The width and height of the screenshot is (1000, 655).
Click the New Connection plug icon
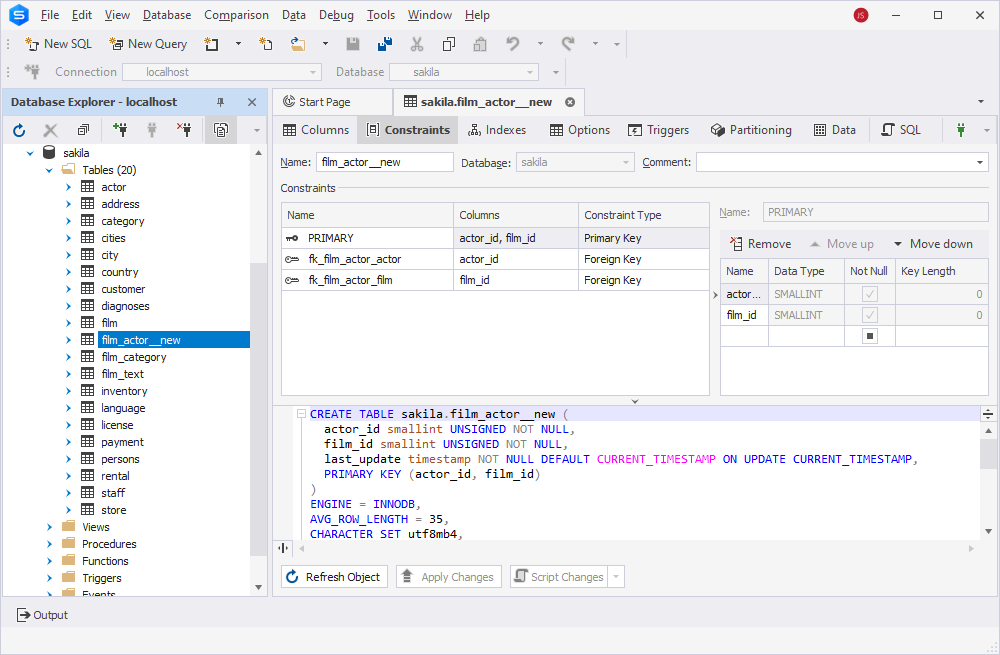[119, 130]
